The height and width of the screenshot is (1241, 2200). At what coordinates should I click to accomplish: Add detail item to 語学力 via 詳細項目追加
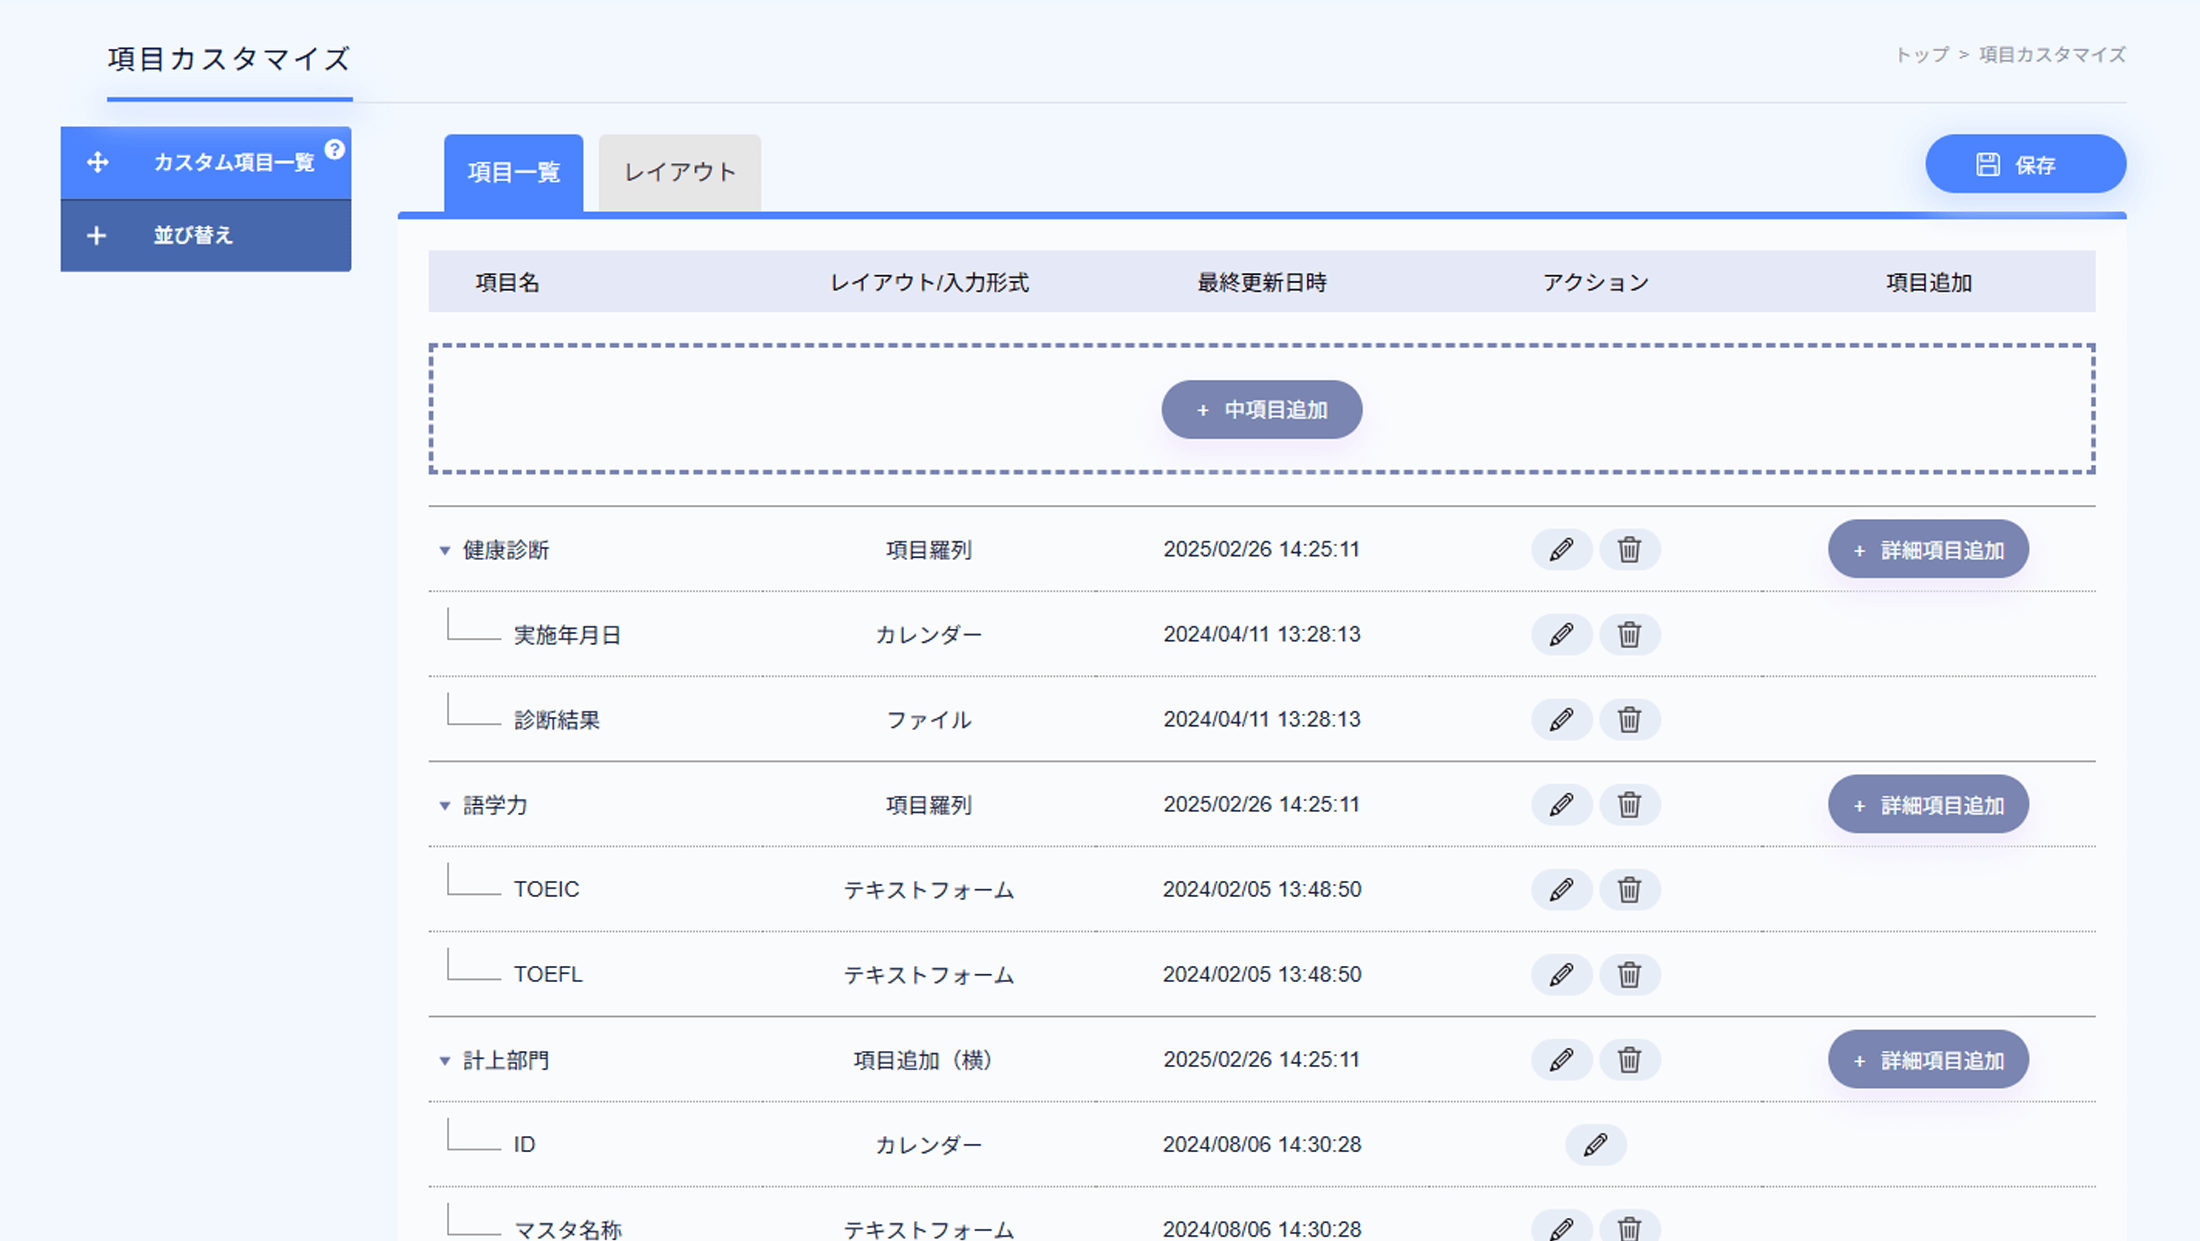click(1927, 804)
